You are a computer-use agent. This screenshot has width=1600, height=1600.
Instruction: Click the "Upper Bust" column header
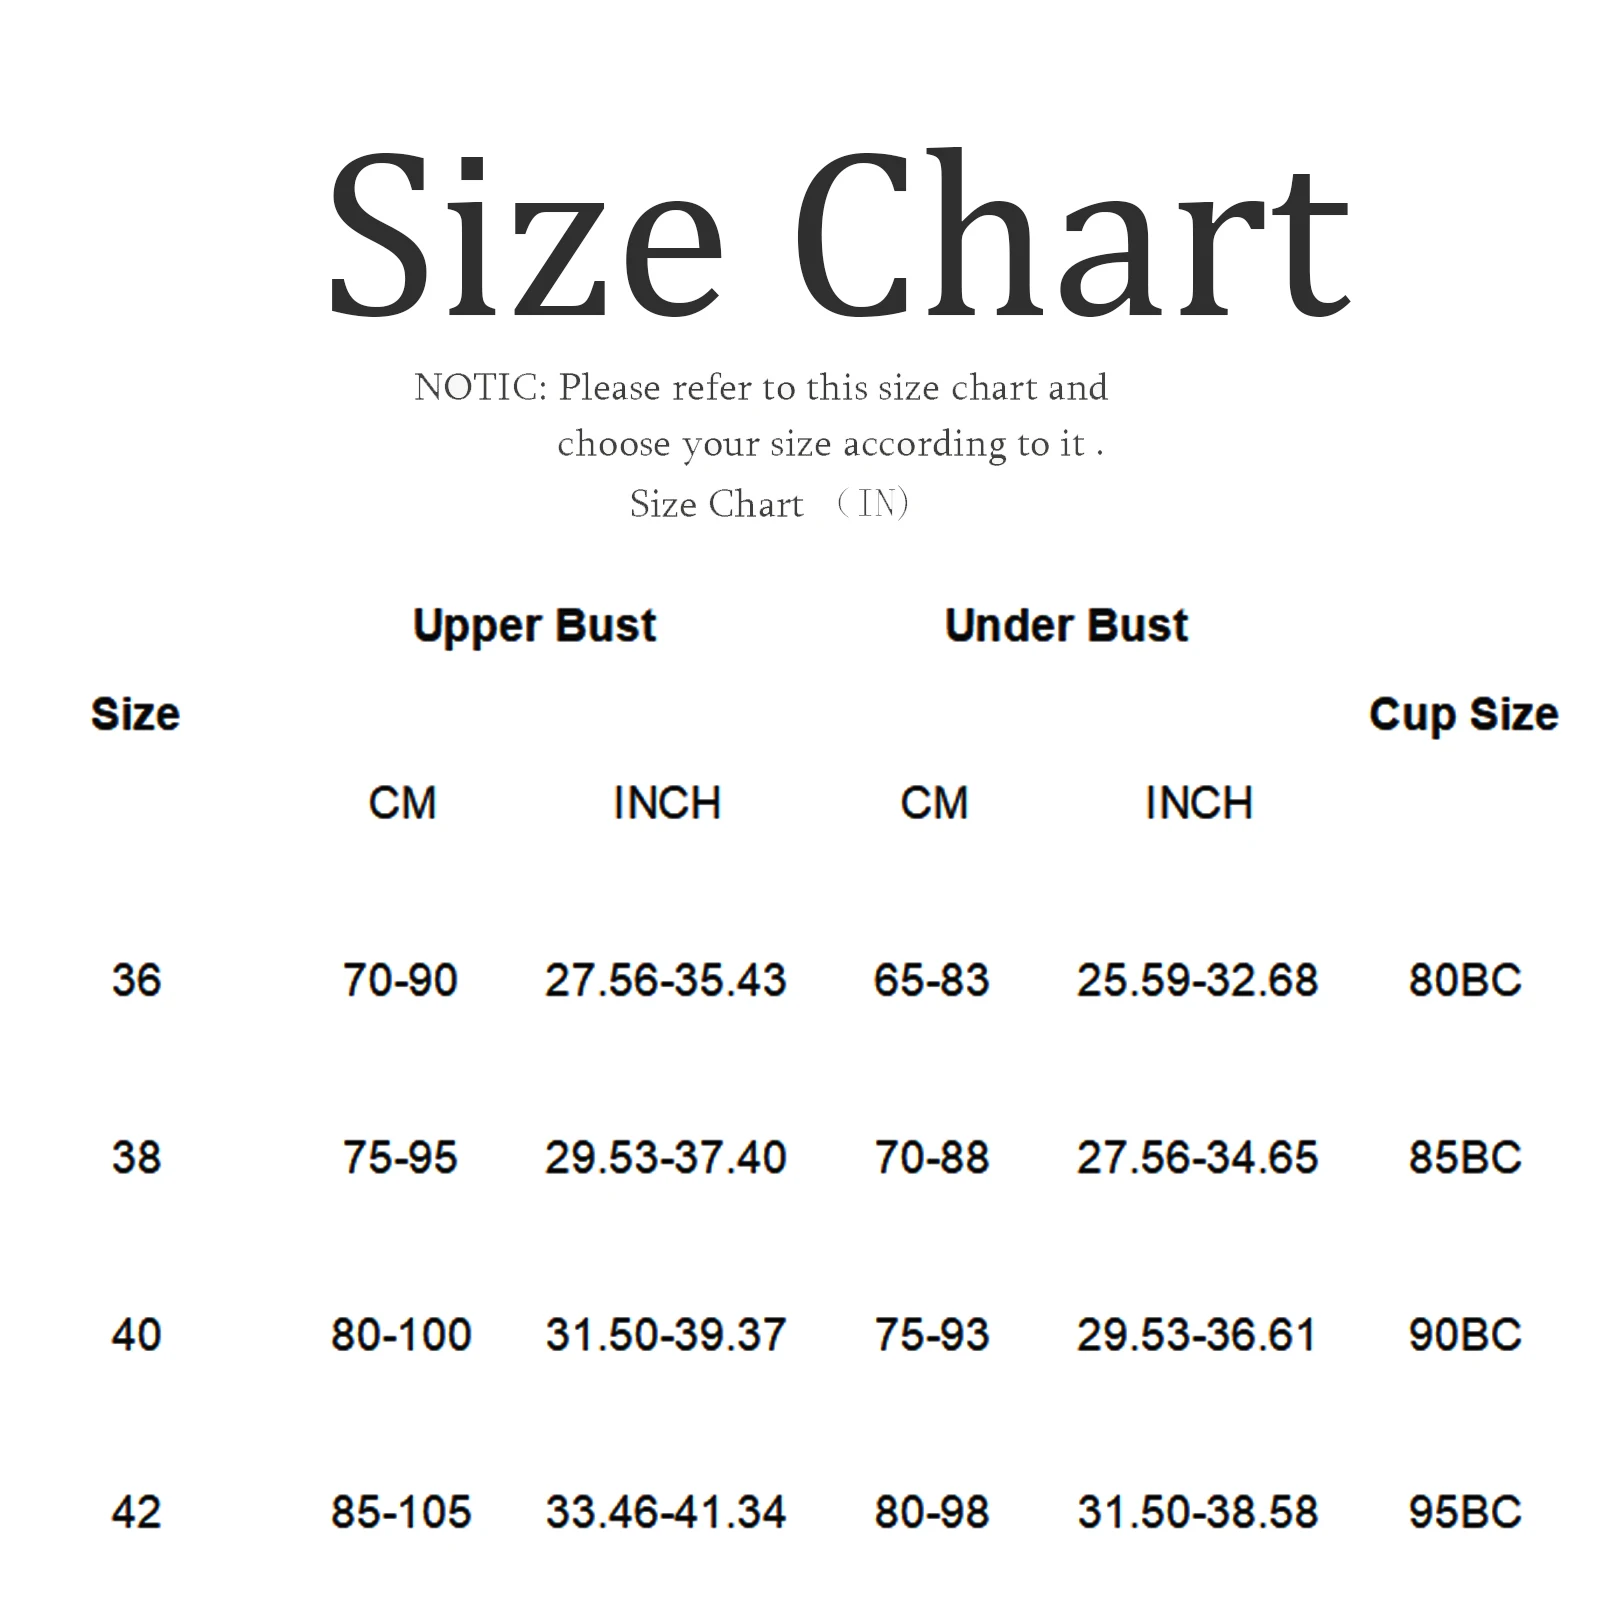[x=534, y=626]
